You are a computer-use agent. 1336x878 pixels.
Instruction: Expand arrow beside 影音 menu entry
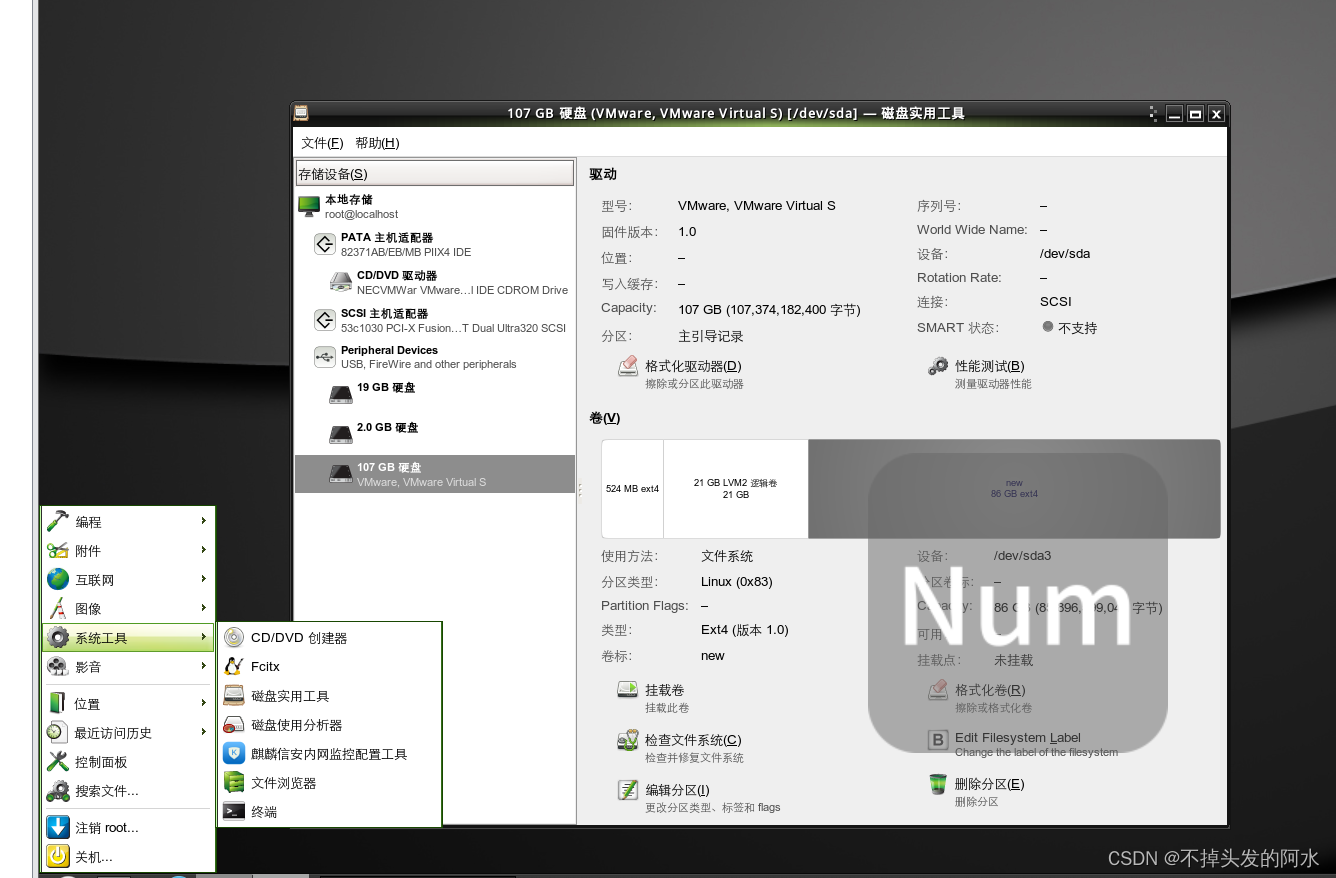tap(203, 666)
